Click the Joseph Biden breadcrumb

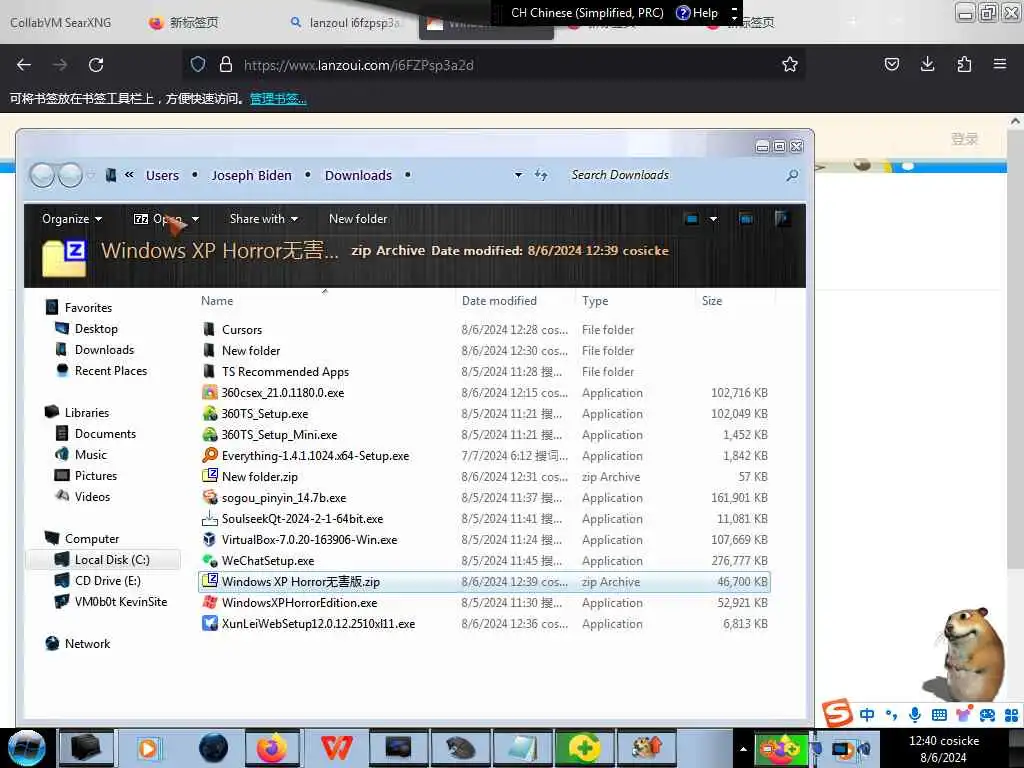[x=251, y=176]
